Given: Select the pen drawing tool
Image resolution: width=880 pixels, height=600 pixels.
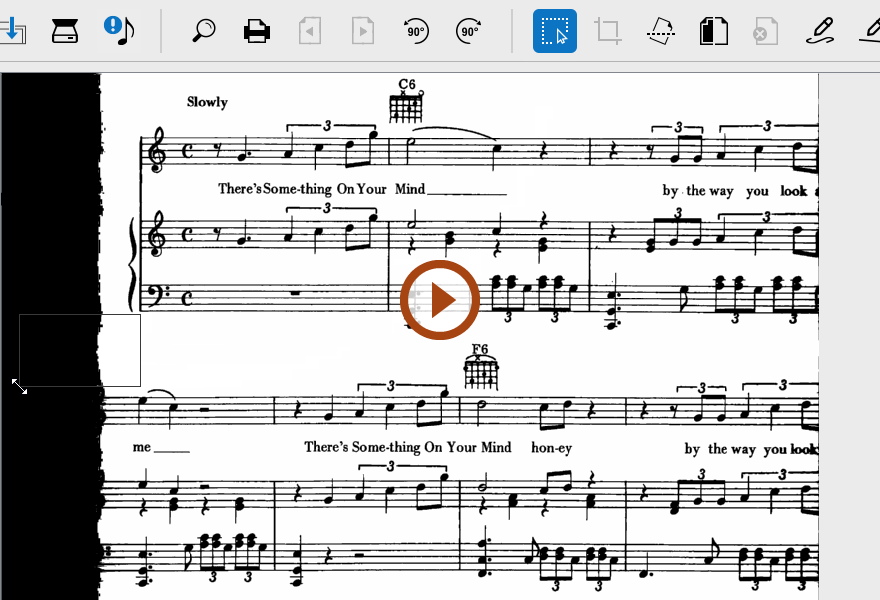Looking at the screenshot, I should click(x=820, y=31).
